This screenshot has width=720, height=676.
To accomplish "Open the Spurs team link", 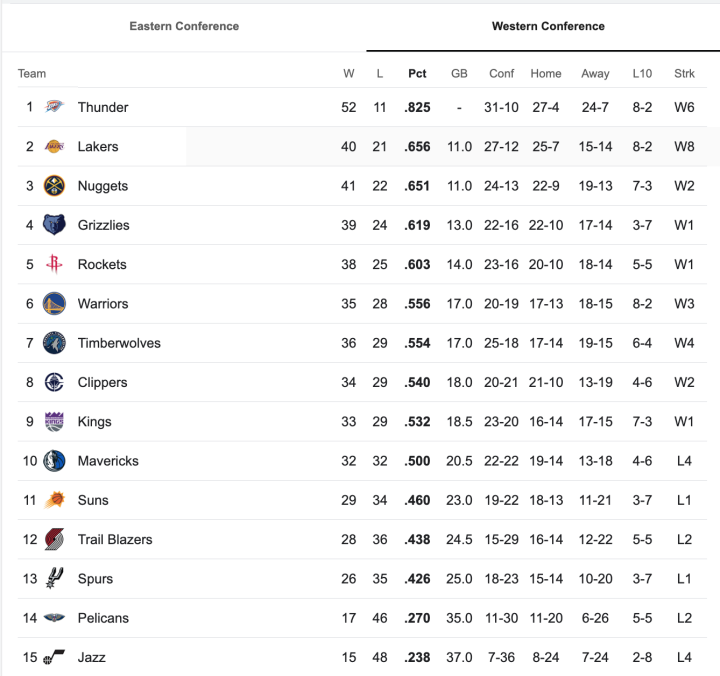I will (x=95, y=579).
